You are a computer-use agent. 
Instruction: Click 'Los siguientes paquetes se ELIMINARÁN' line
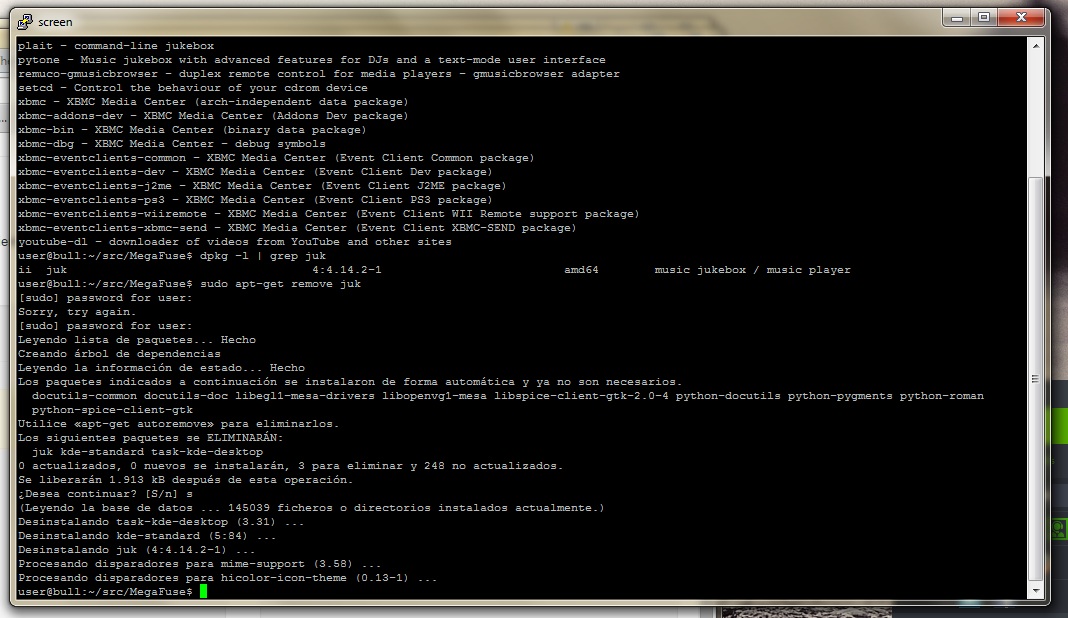pos(151,437)
